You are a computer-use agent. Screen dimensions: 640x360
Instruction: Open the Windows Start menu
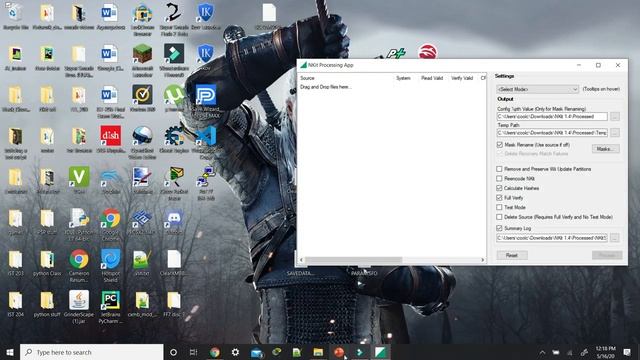click(x=10, y=352)
